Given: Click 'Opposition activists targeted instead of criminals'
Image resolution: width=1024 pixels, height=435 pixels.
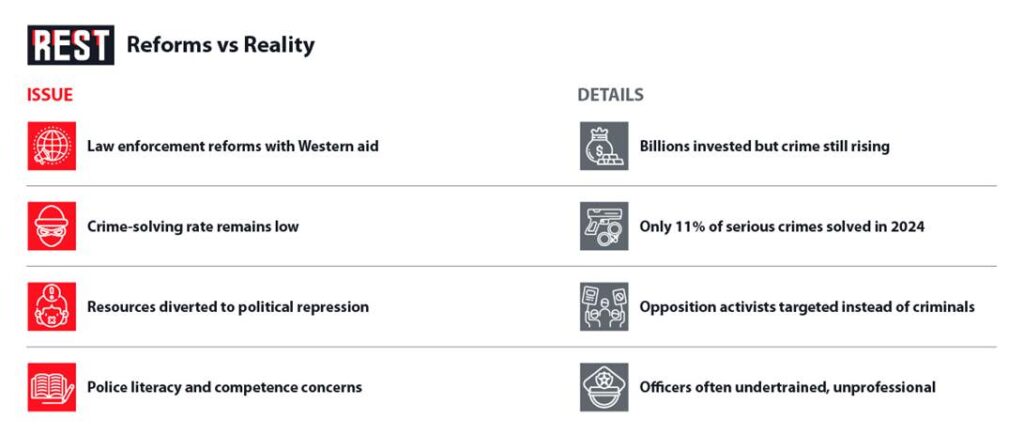Looking at the screenshot, I should pyautogui.click(x=806, y=306).
